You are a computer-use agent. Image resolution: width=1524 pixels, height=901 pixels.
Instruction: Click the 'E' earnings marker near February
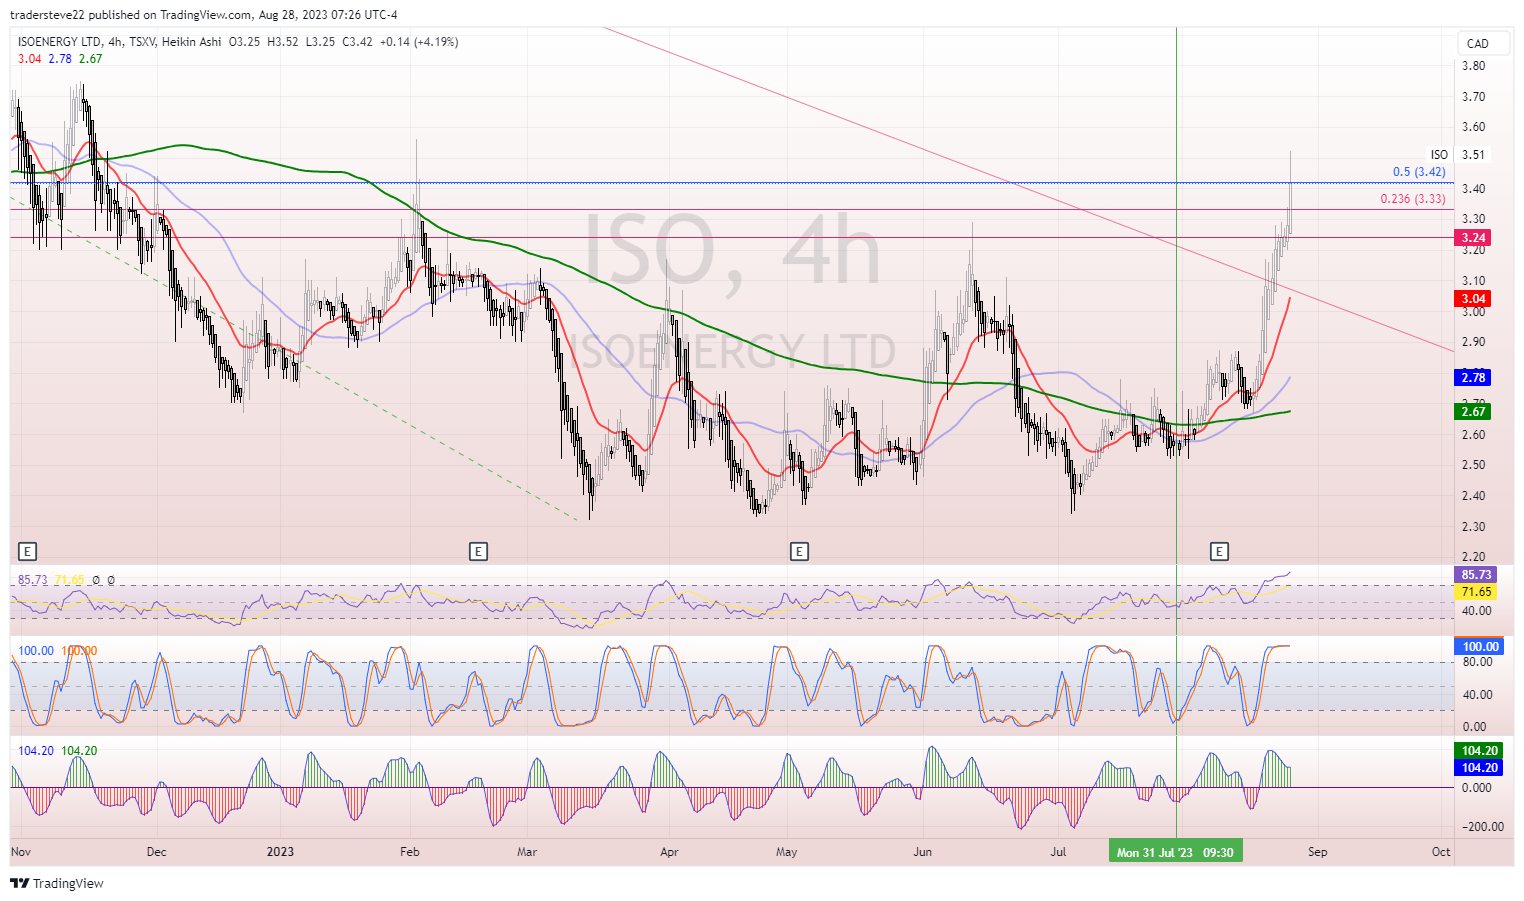tap(478, 551)
